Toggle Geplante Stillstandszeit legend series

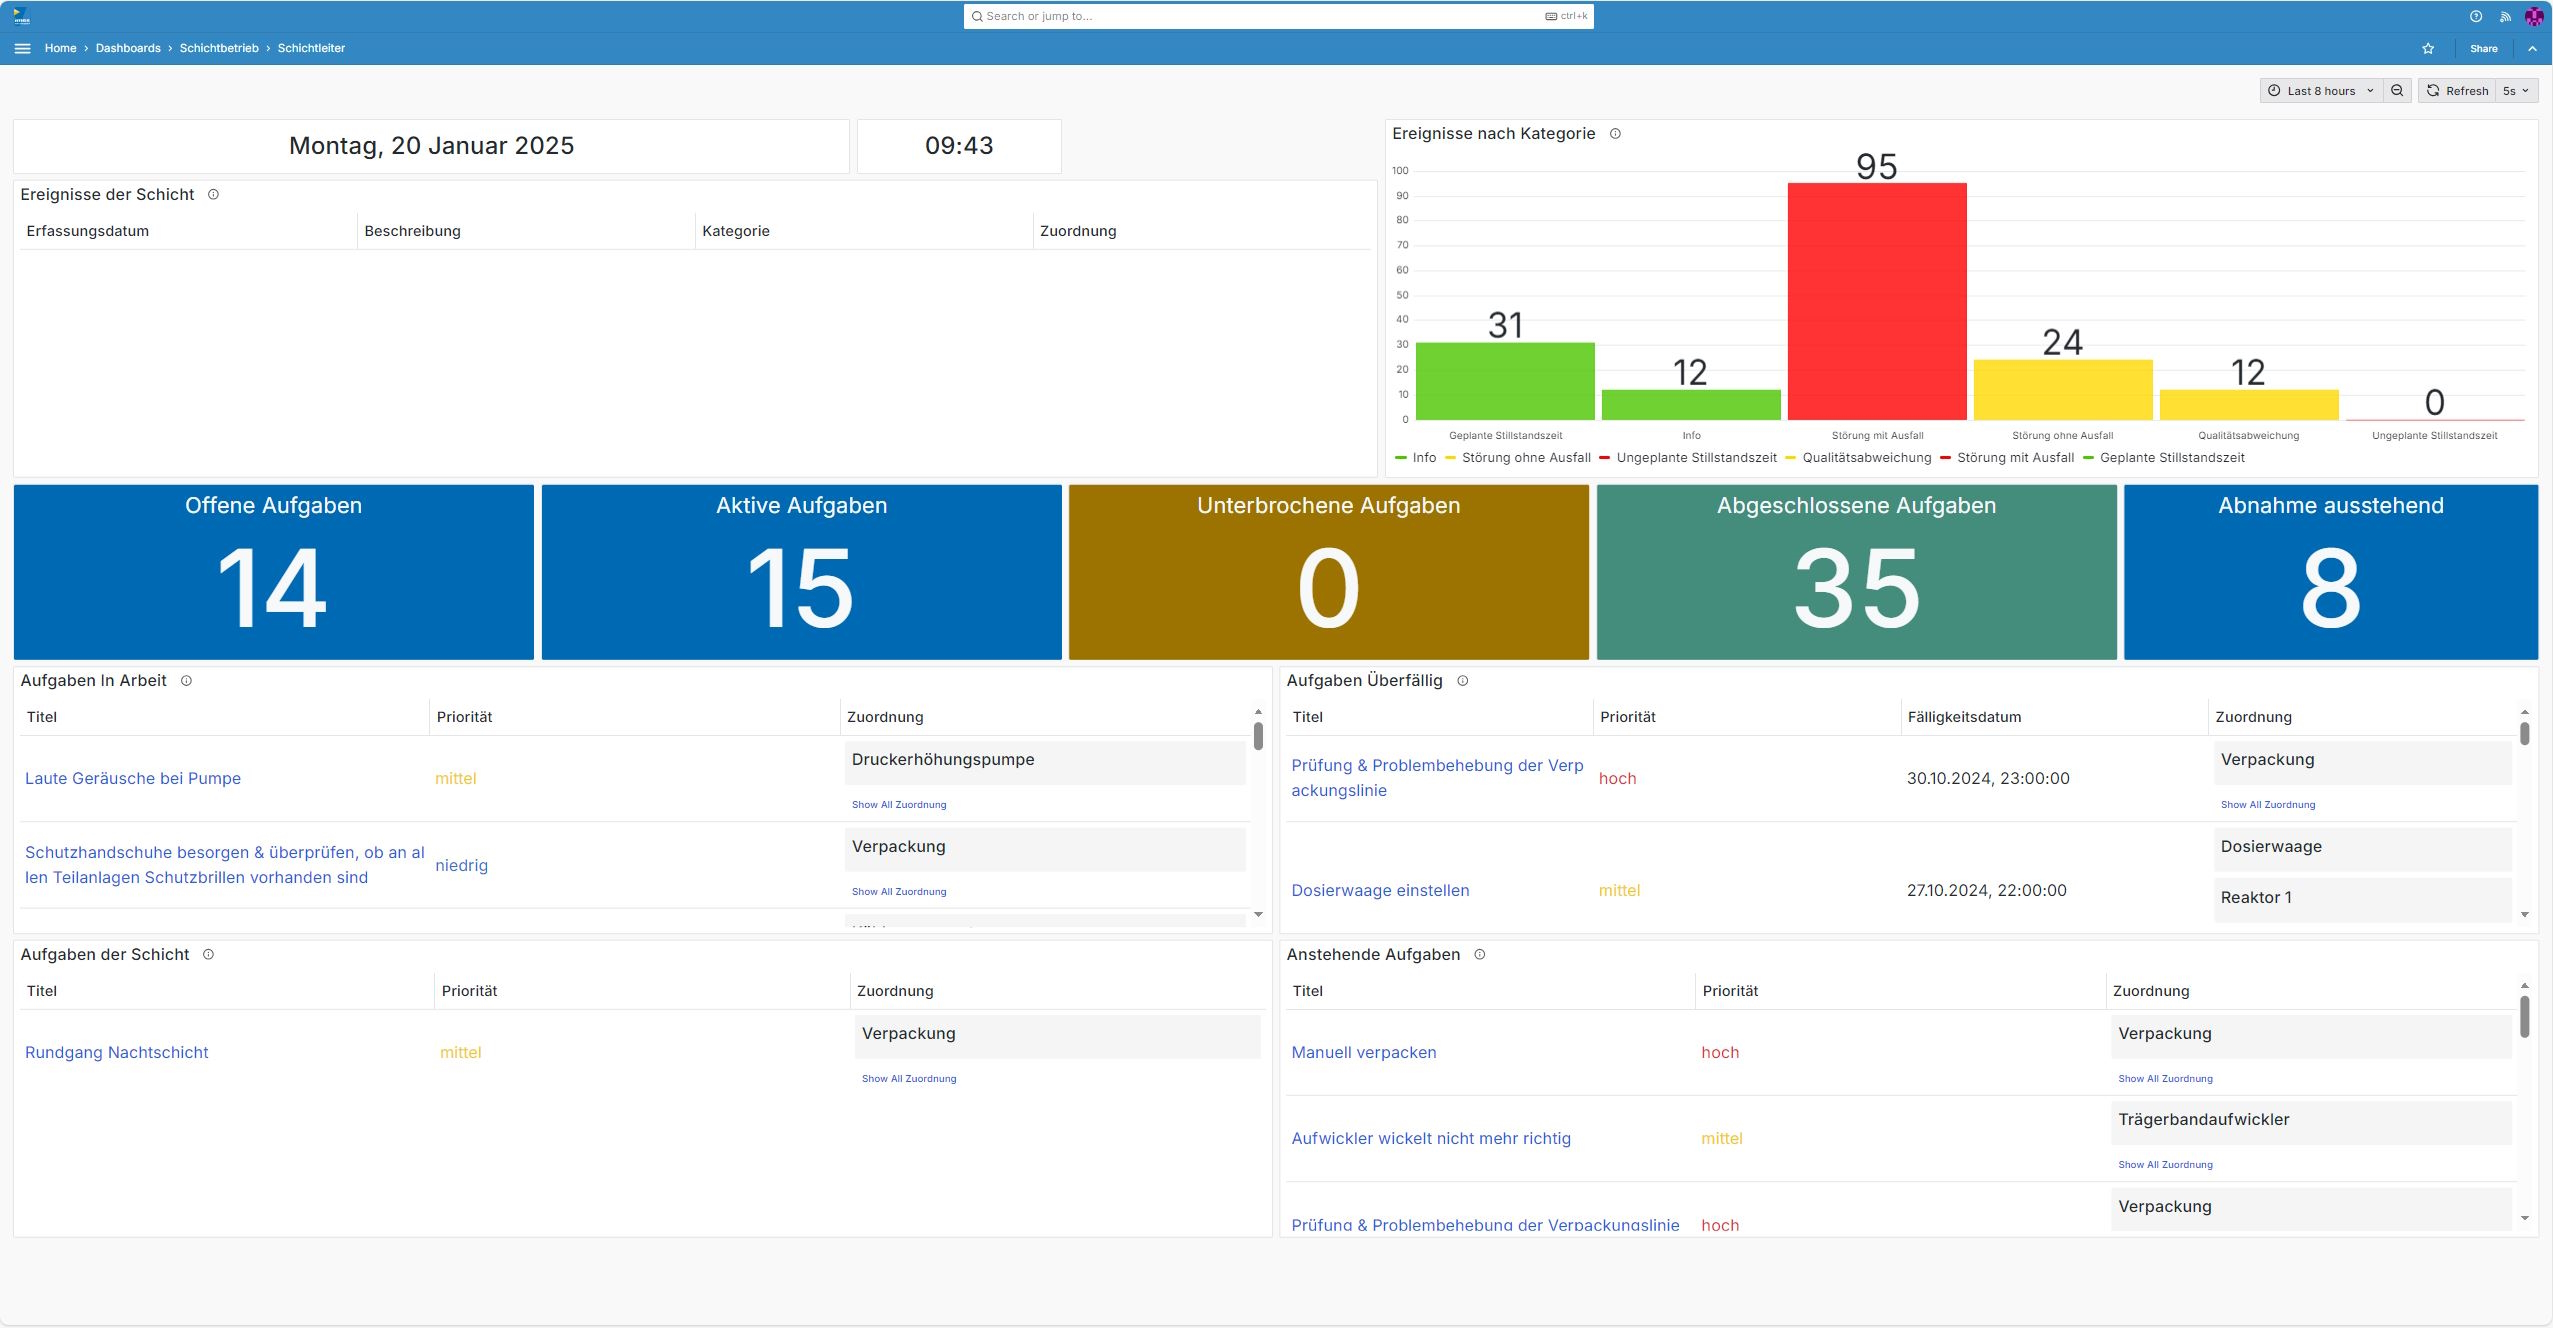click(2171, 458)
